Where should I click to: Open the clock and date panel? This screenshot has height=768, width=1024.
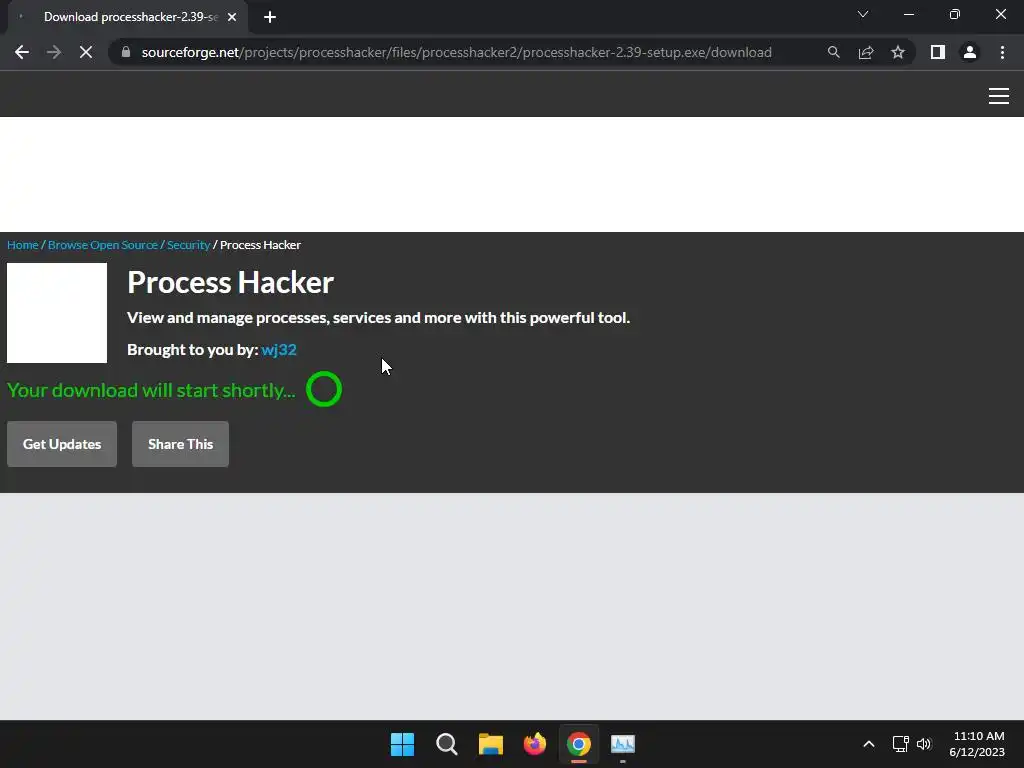978,744
